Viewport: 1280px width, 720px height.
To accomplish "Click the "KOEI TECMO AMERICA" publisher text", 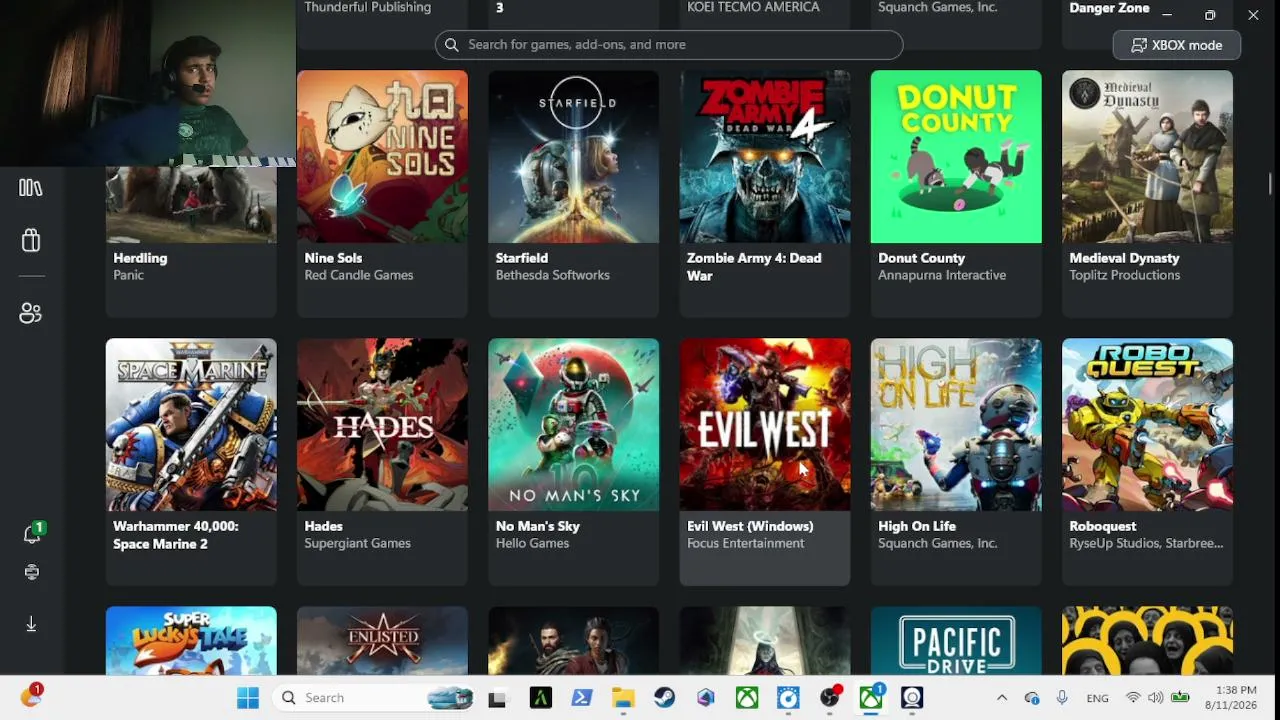I will pos(753,7).
